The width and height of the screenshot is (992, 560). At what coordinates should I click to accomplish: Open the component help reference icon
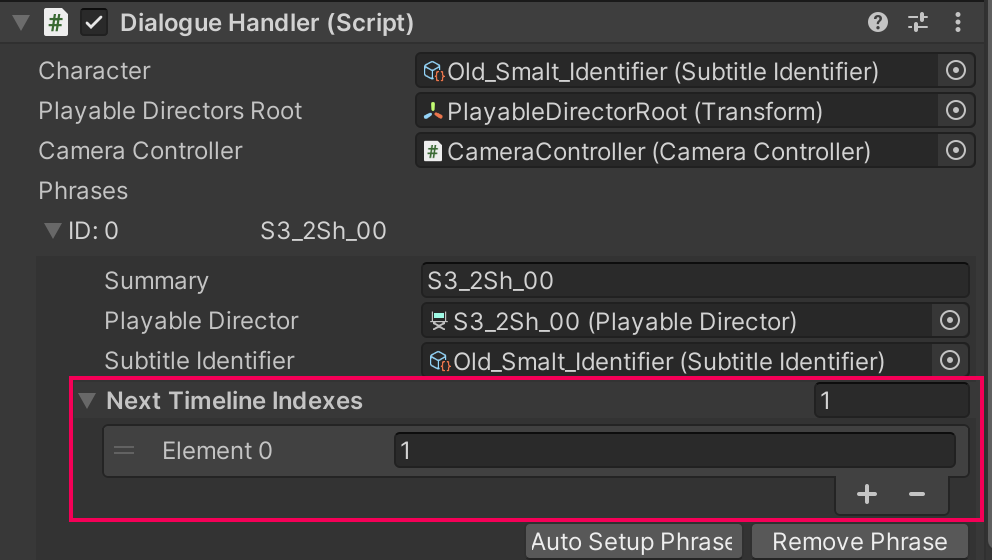point(878,23)
